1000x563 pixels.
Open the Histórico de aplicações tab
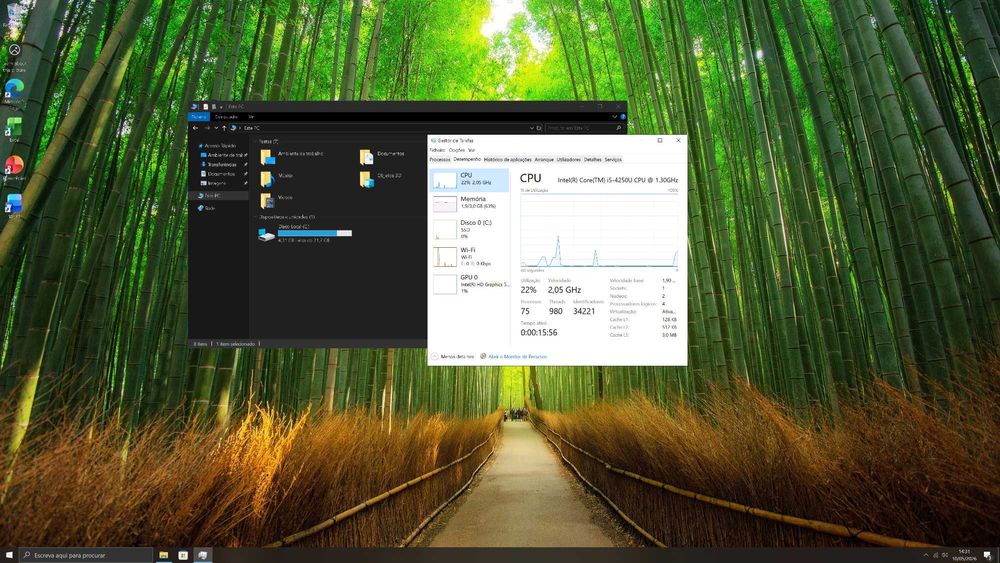click(508, 159)
